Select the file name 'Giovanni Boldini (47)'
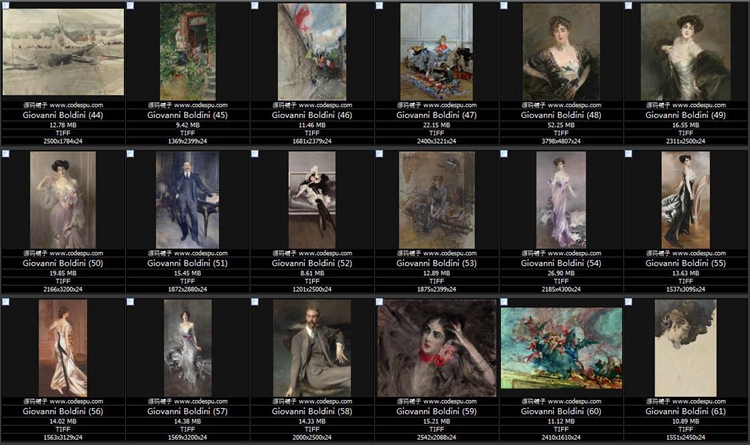Screen dimensions: 750x445 coord(436,115)
